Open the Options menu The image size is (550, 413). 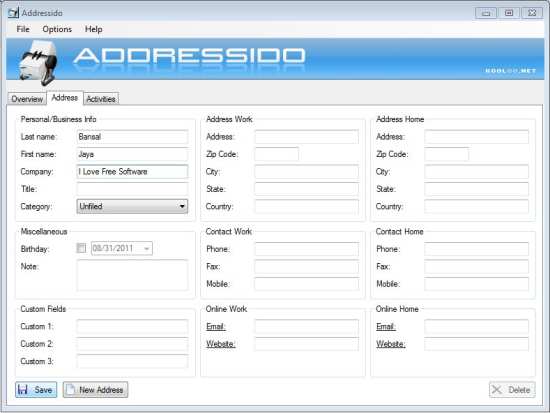(x=57, y=29)
